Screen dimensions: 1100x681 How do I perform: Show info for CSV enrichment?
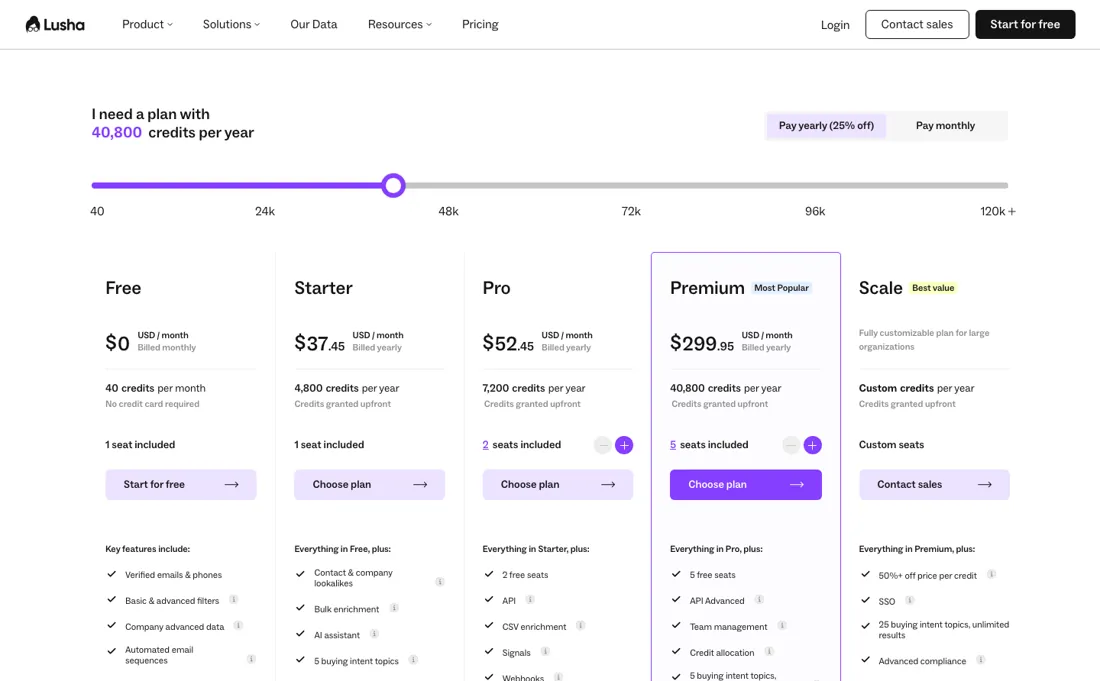(581, 626)
